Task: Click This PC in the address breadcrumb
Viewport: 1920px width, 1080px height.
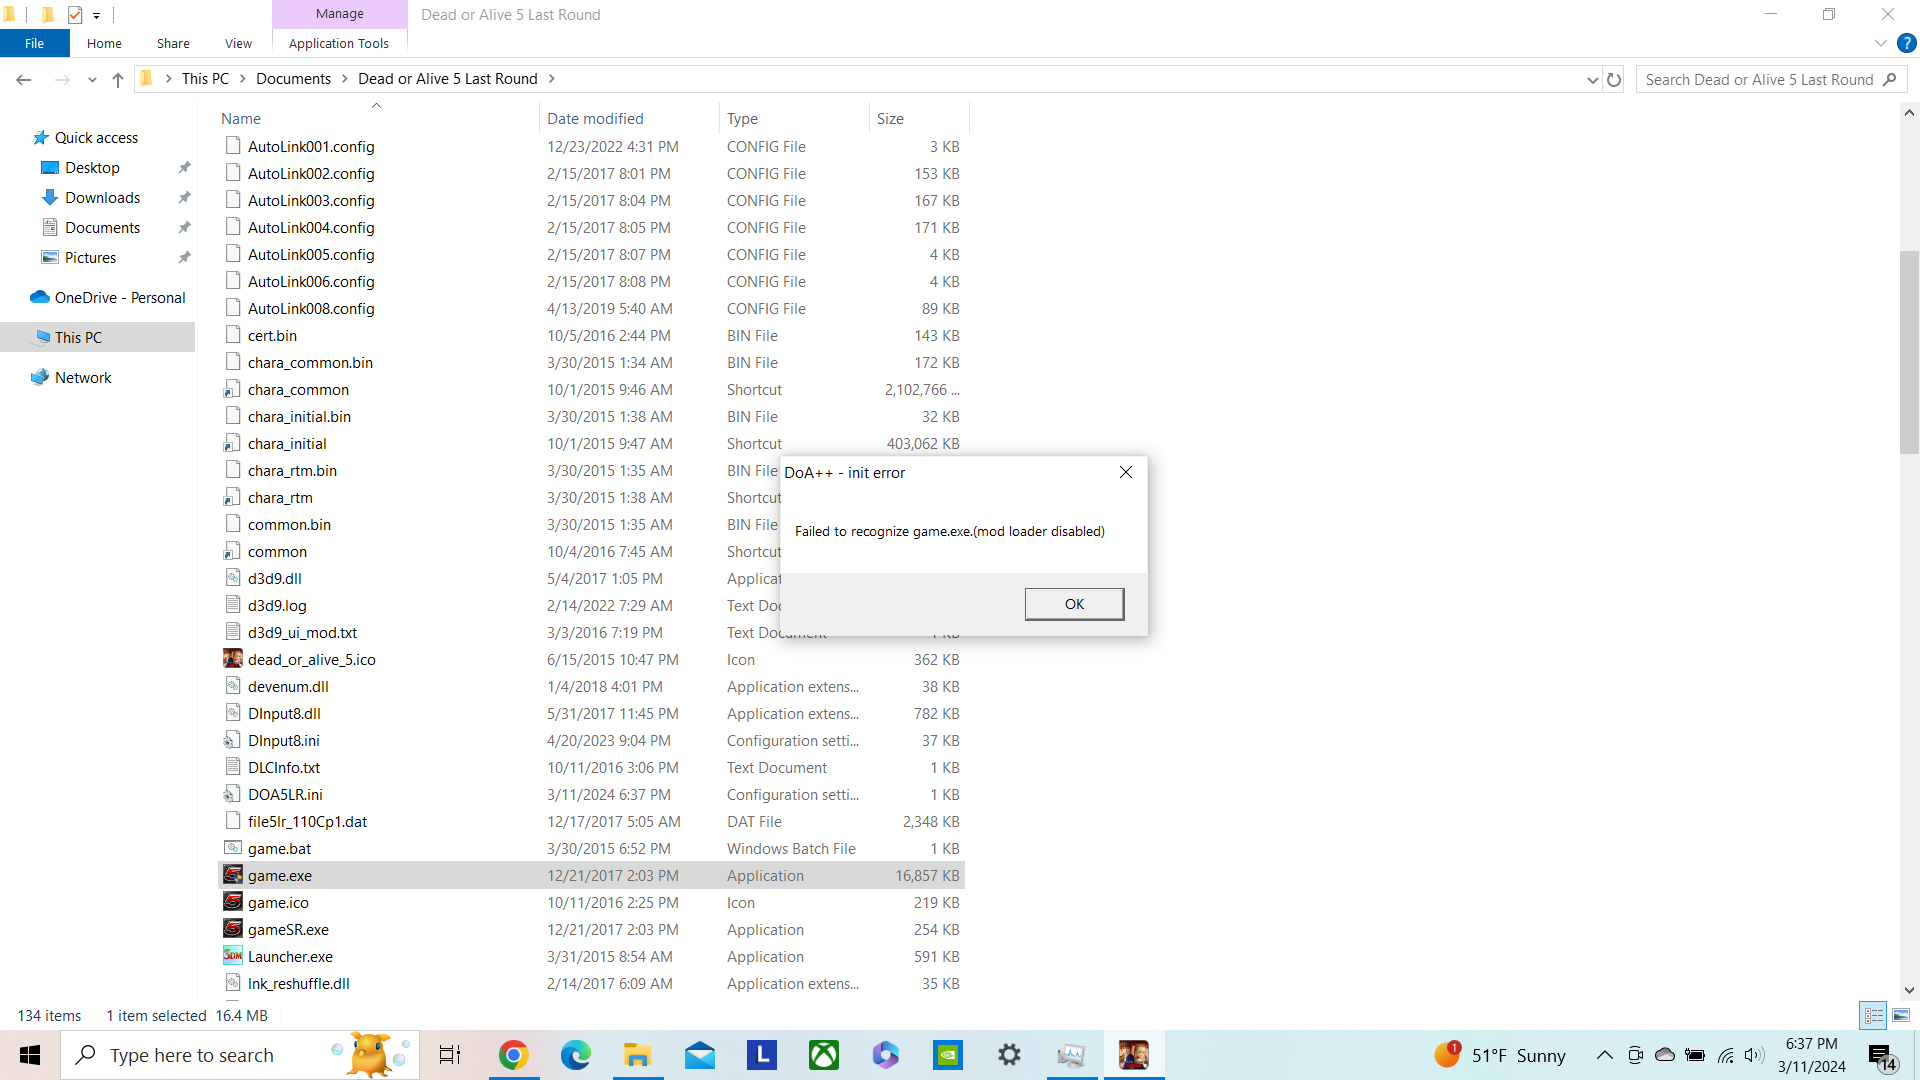Action: (205, 79)
